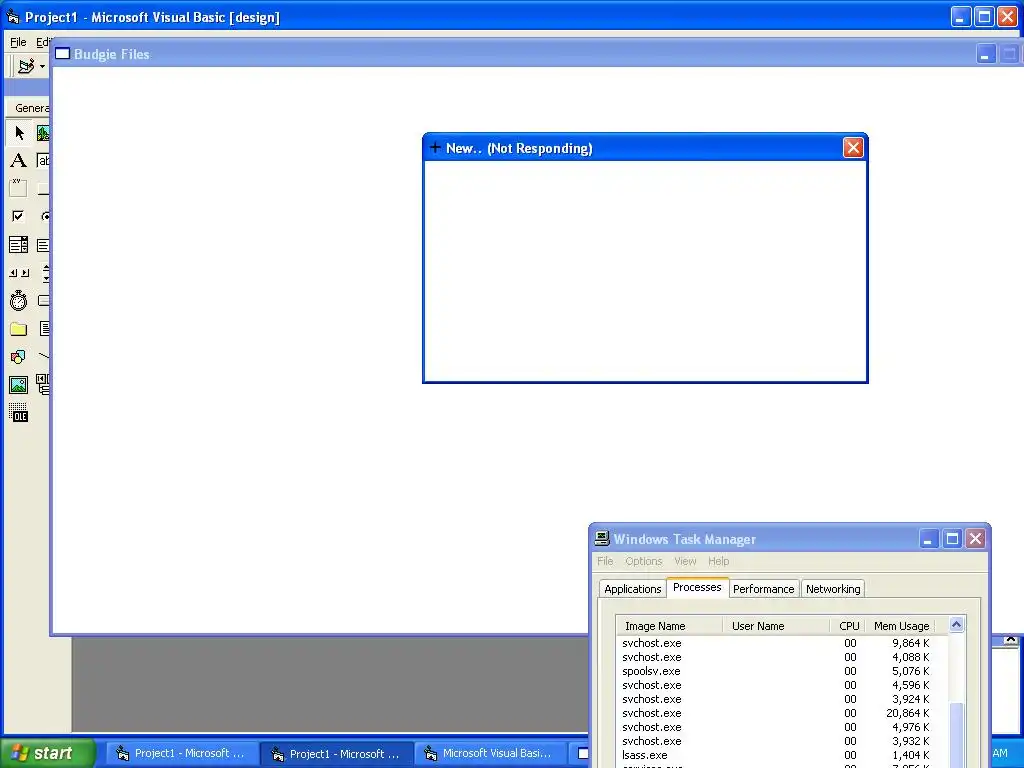The height and width of the screenshot is (768, 1024).
Task: Sort processes by Image Name column
Action: pos(669,626)
